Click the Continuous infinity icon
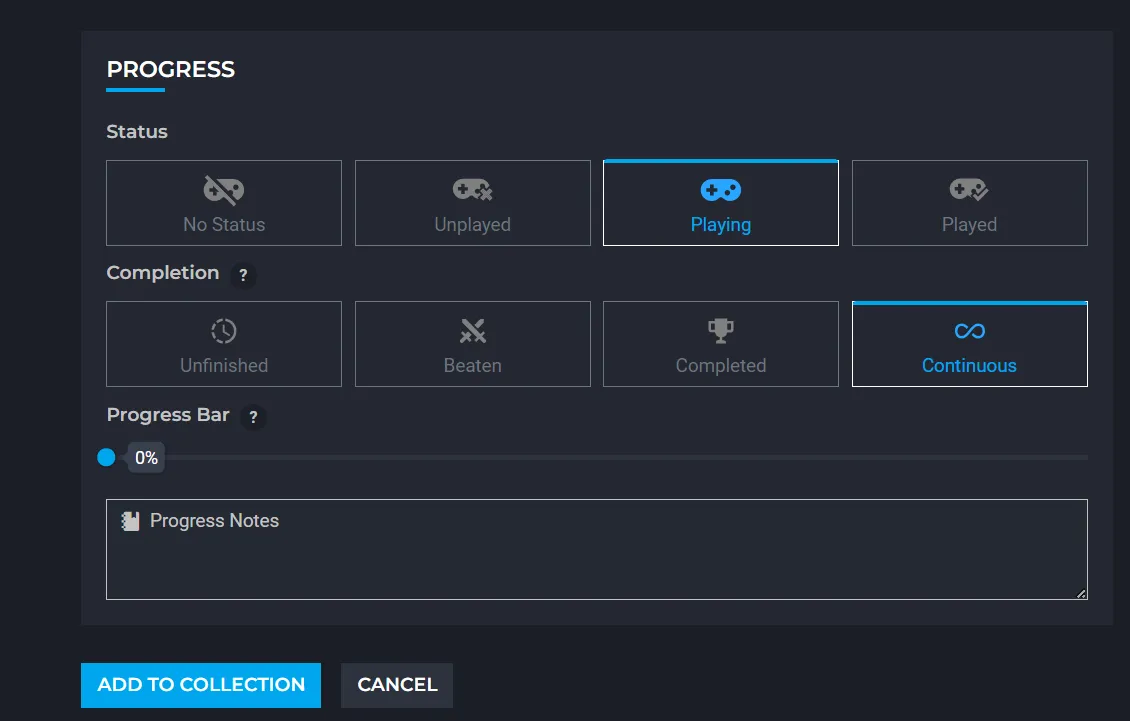Image resolution: width=1130 pixels, height=721 pixels. tap(968, 330)
